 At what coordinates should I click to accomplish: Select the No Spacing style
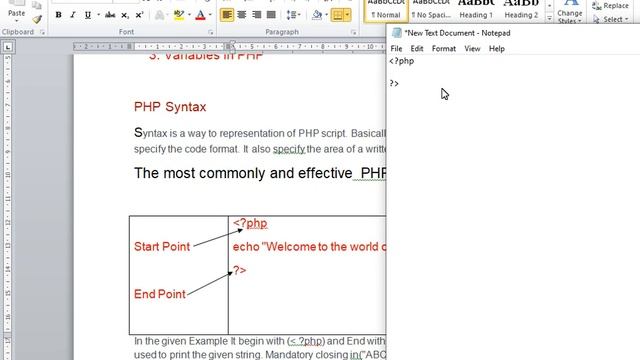point(431,11)
